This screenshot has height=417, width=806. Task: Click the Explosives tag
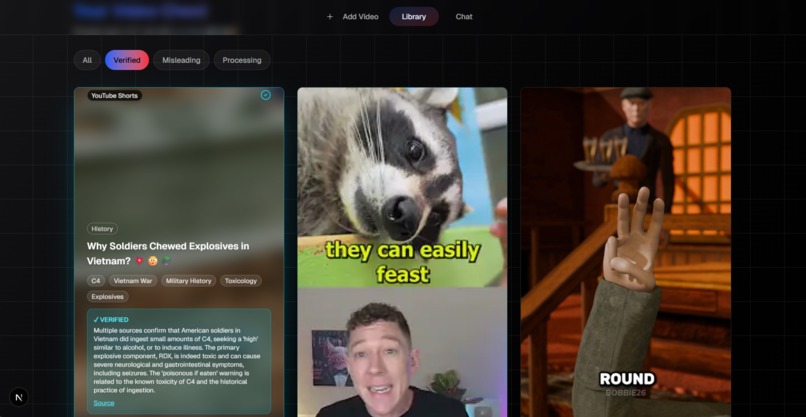[107, 297]
